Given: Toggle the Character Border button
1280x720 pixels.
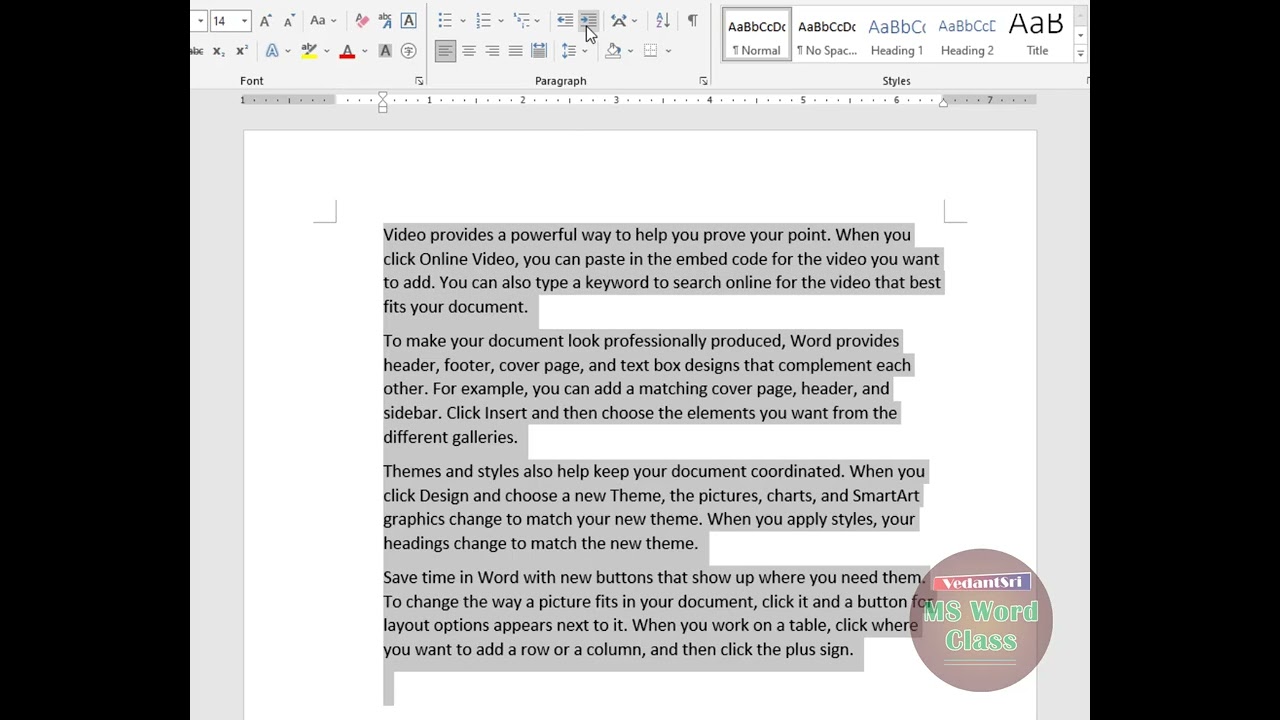Looking at the screenshot, I should pos(409,20).
